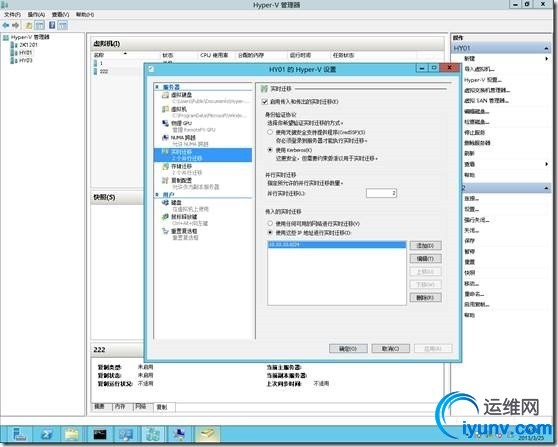Open Virtual SAN Manager (虚拟 SAN 管理器) action
Viewport: 558px width, 447px height.
coord(486,101)
